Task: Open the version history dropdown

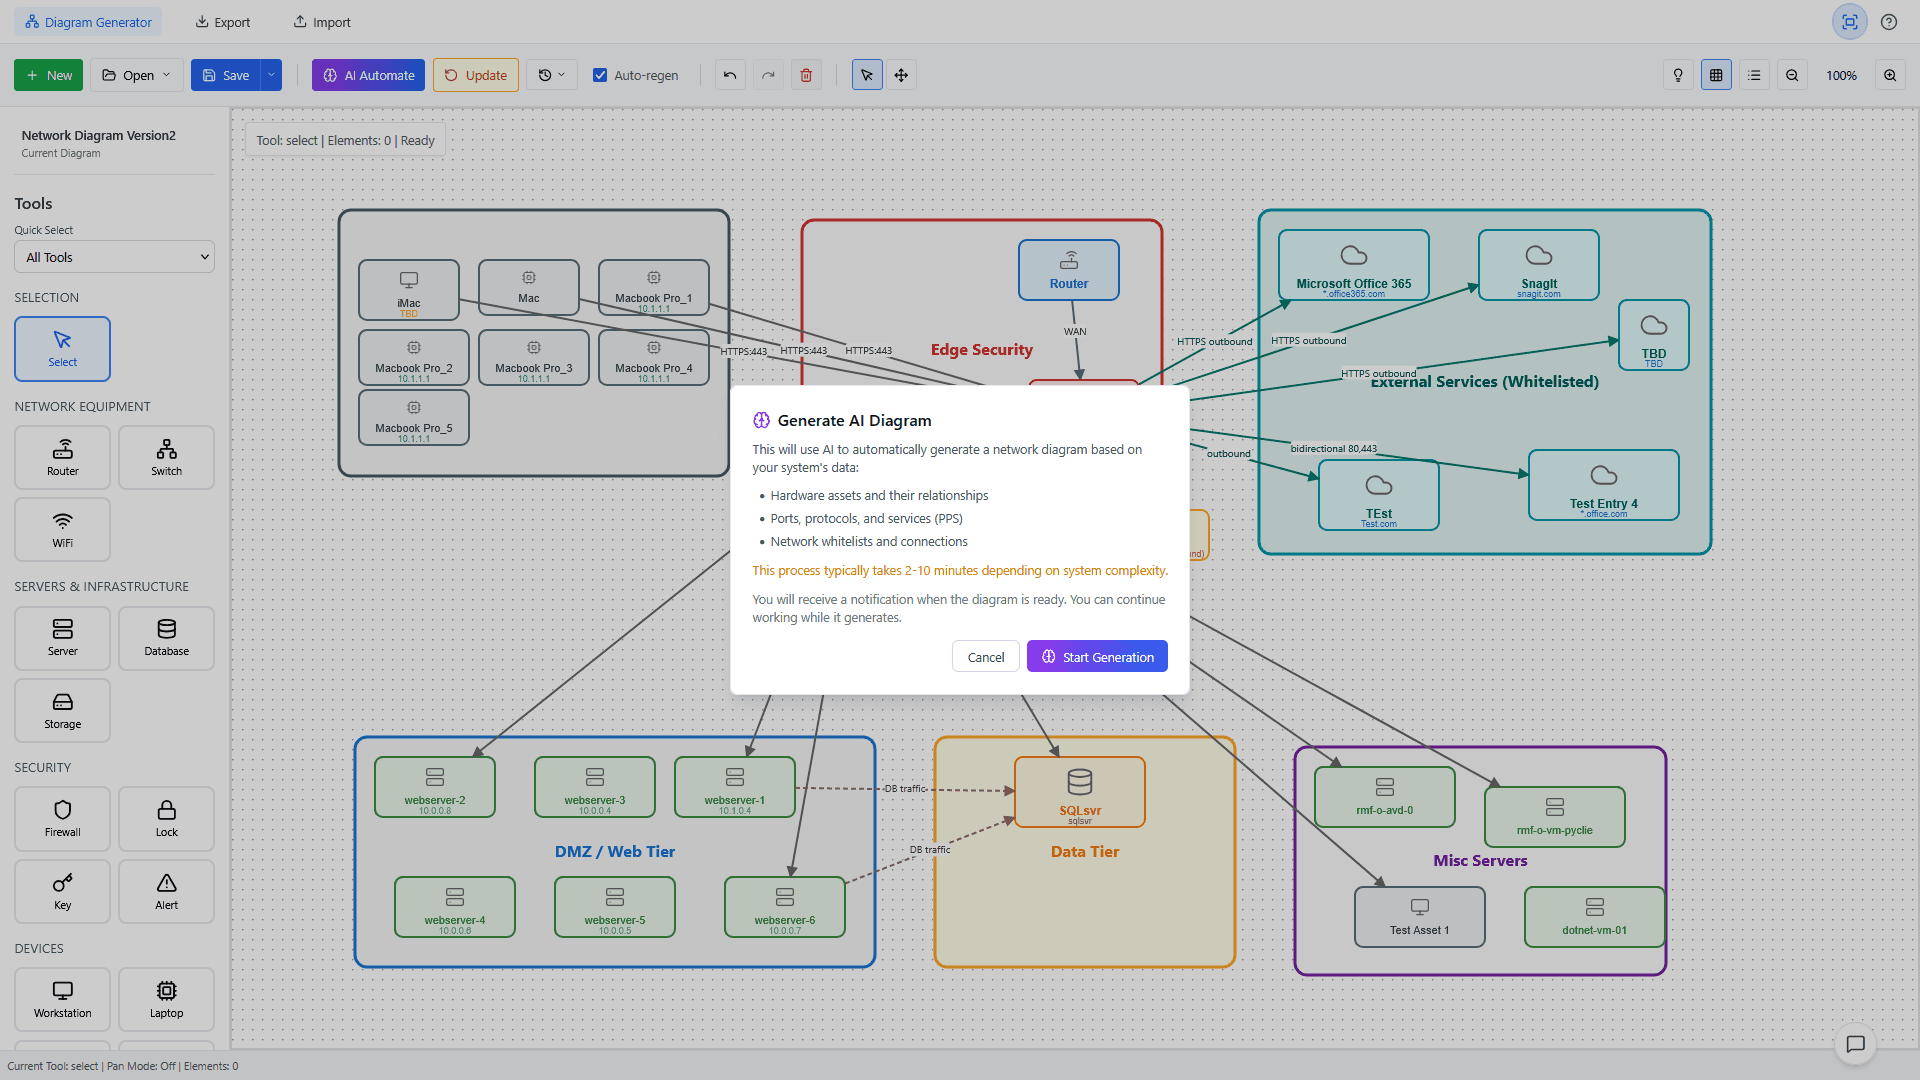Action: coord(551,74)
